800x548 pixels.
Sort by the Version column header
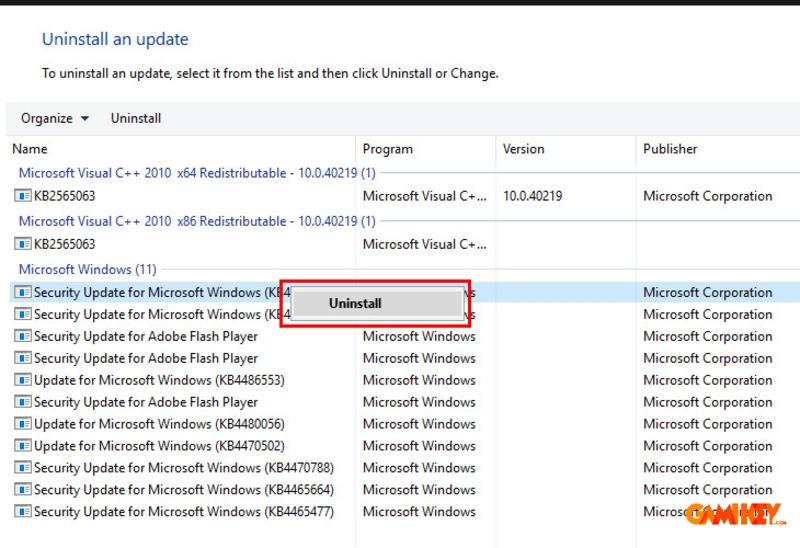coord(523,149)
